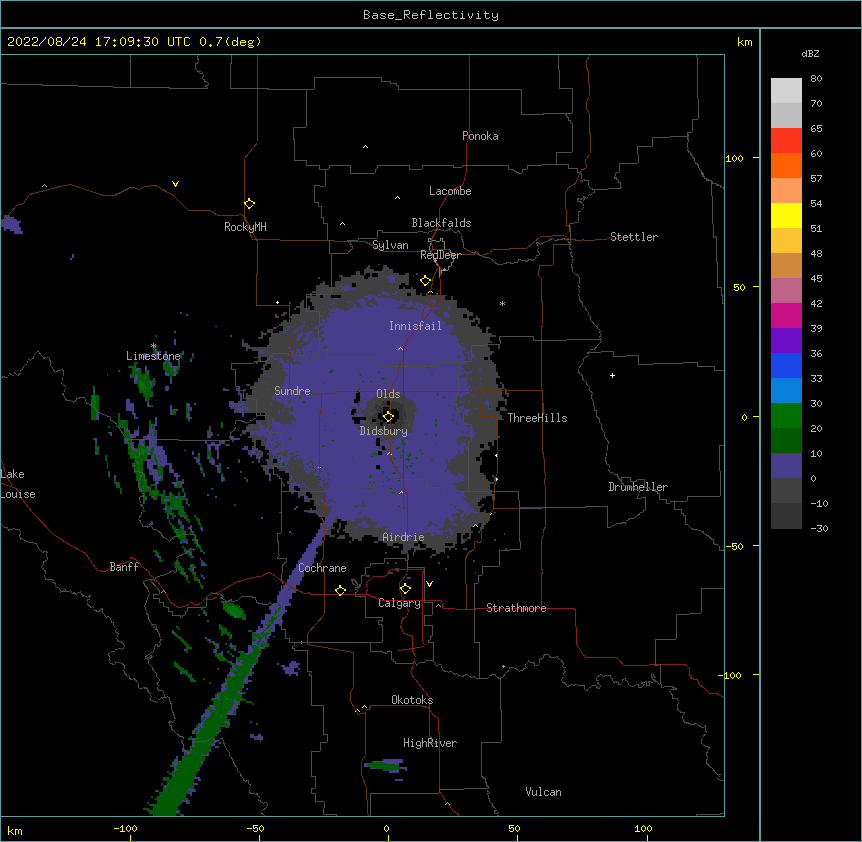The image size is (862, 842).
Task: Click the -100 tick on bottom axis
Action: click(125, 828)
